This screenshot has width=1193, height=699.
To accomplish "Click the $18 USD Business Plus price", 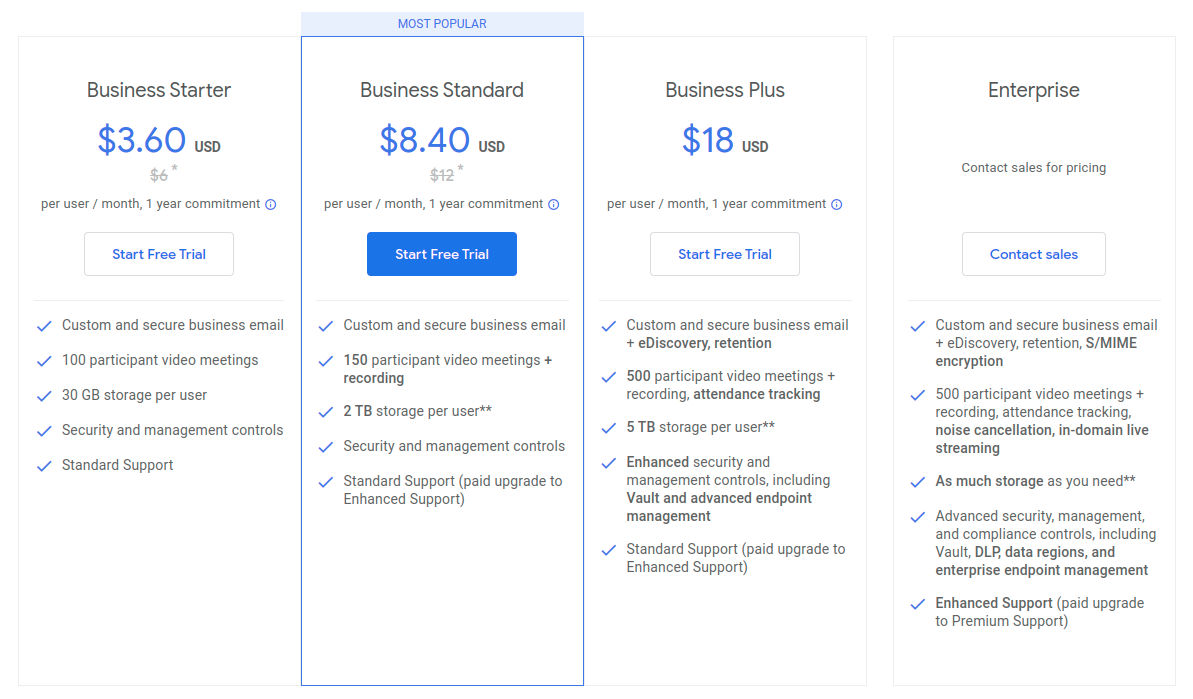I will point(724,140).
